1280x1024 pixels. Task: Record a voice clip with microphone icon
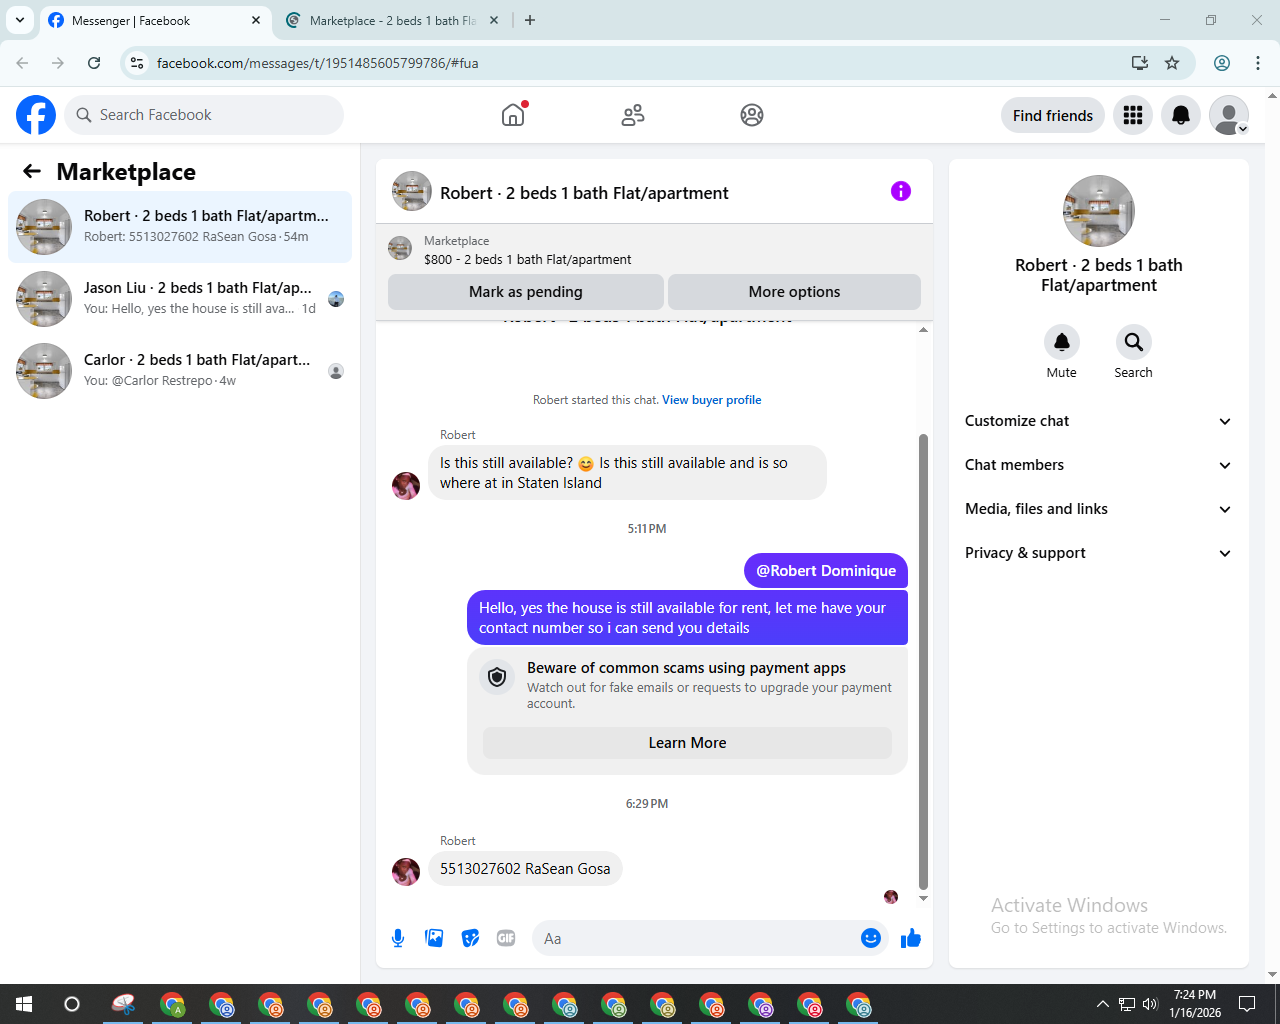[x=398, y=938]
